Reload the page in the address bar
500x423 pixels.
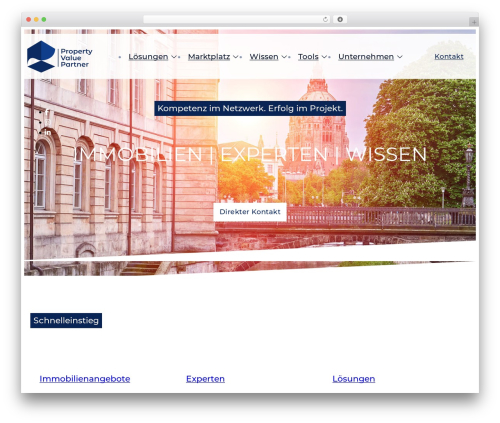(325, 19)
